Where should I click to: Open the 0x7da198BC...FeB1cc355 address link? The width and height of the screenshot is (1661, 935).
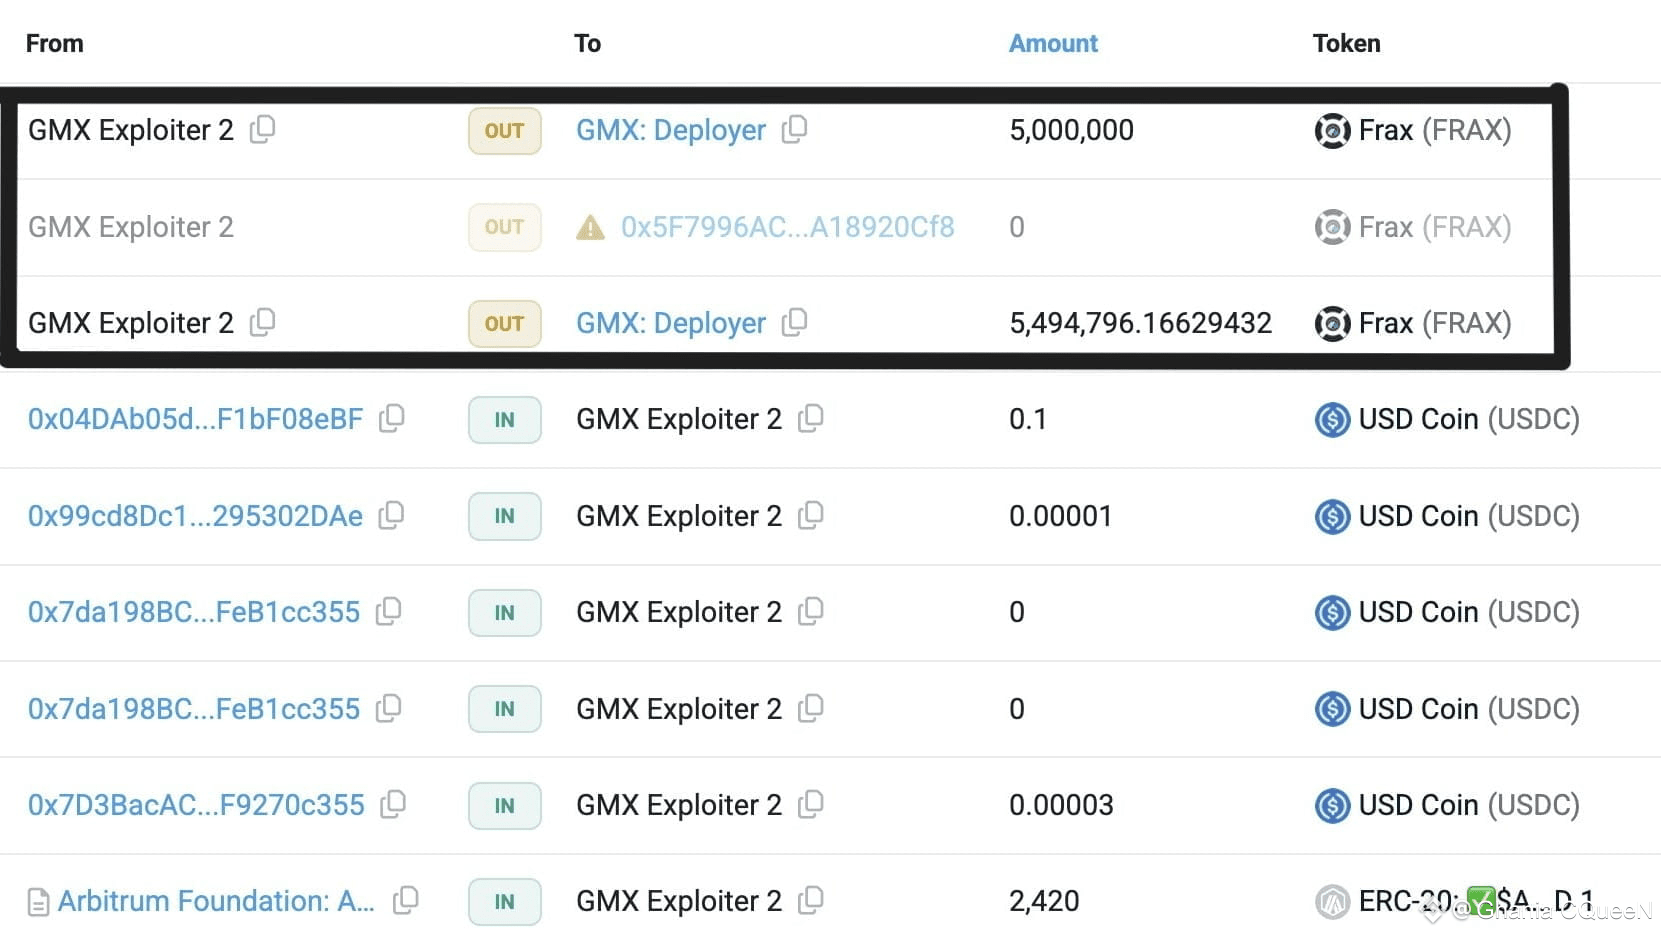tap(194, 612)
